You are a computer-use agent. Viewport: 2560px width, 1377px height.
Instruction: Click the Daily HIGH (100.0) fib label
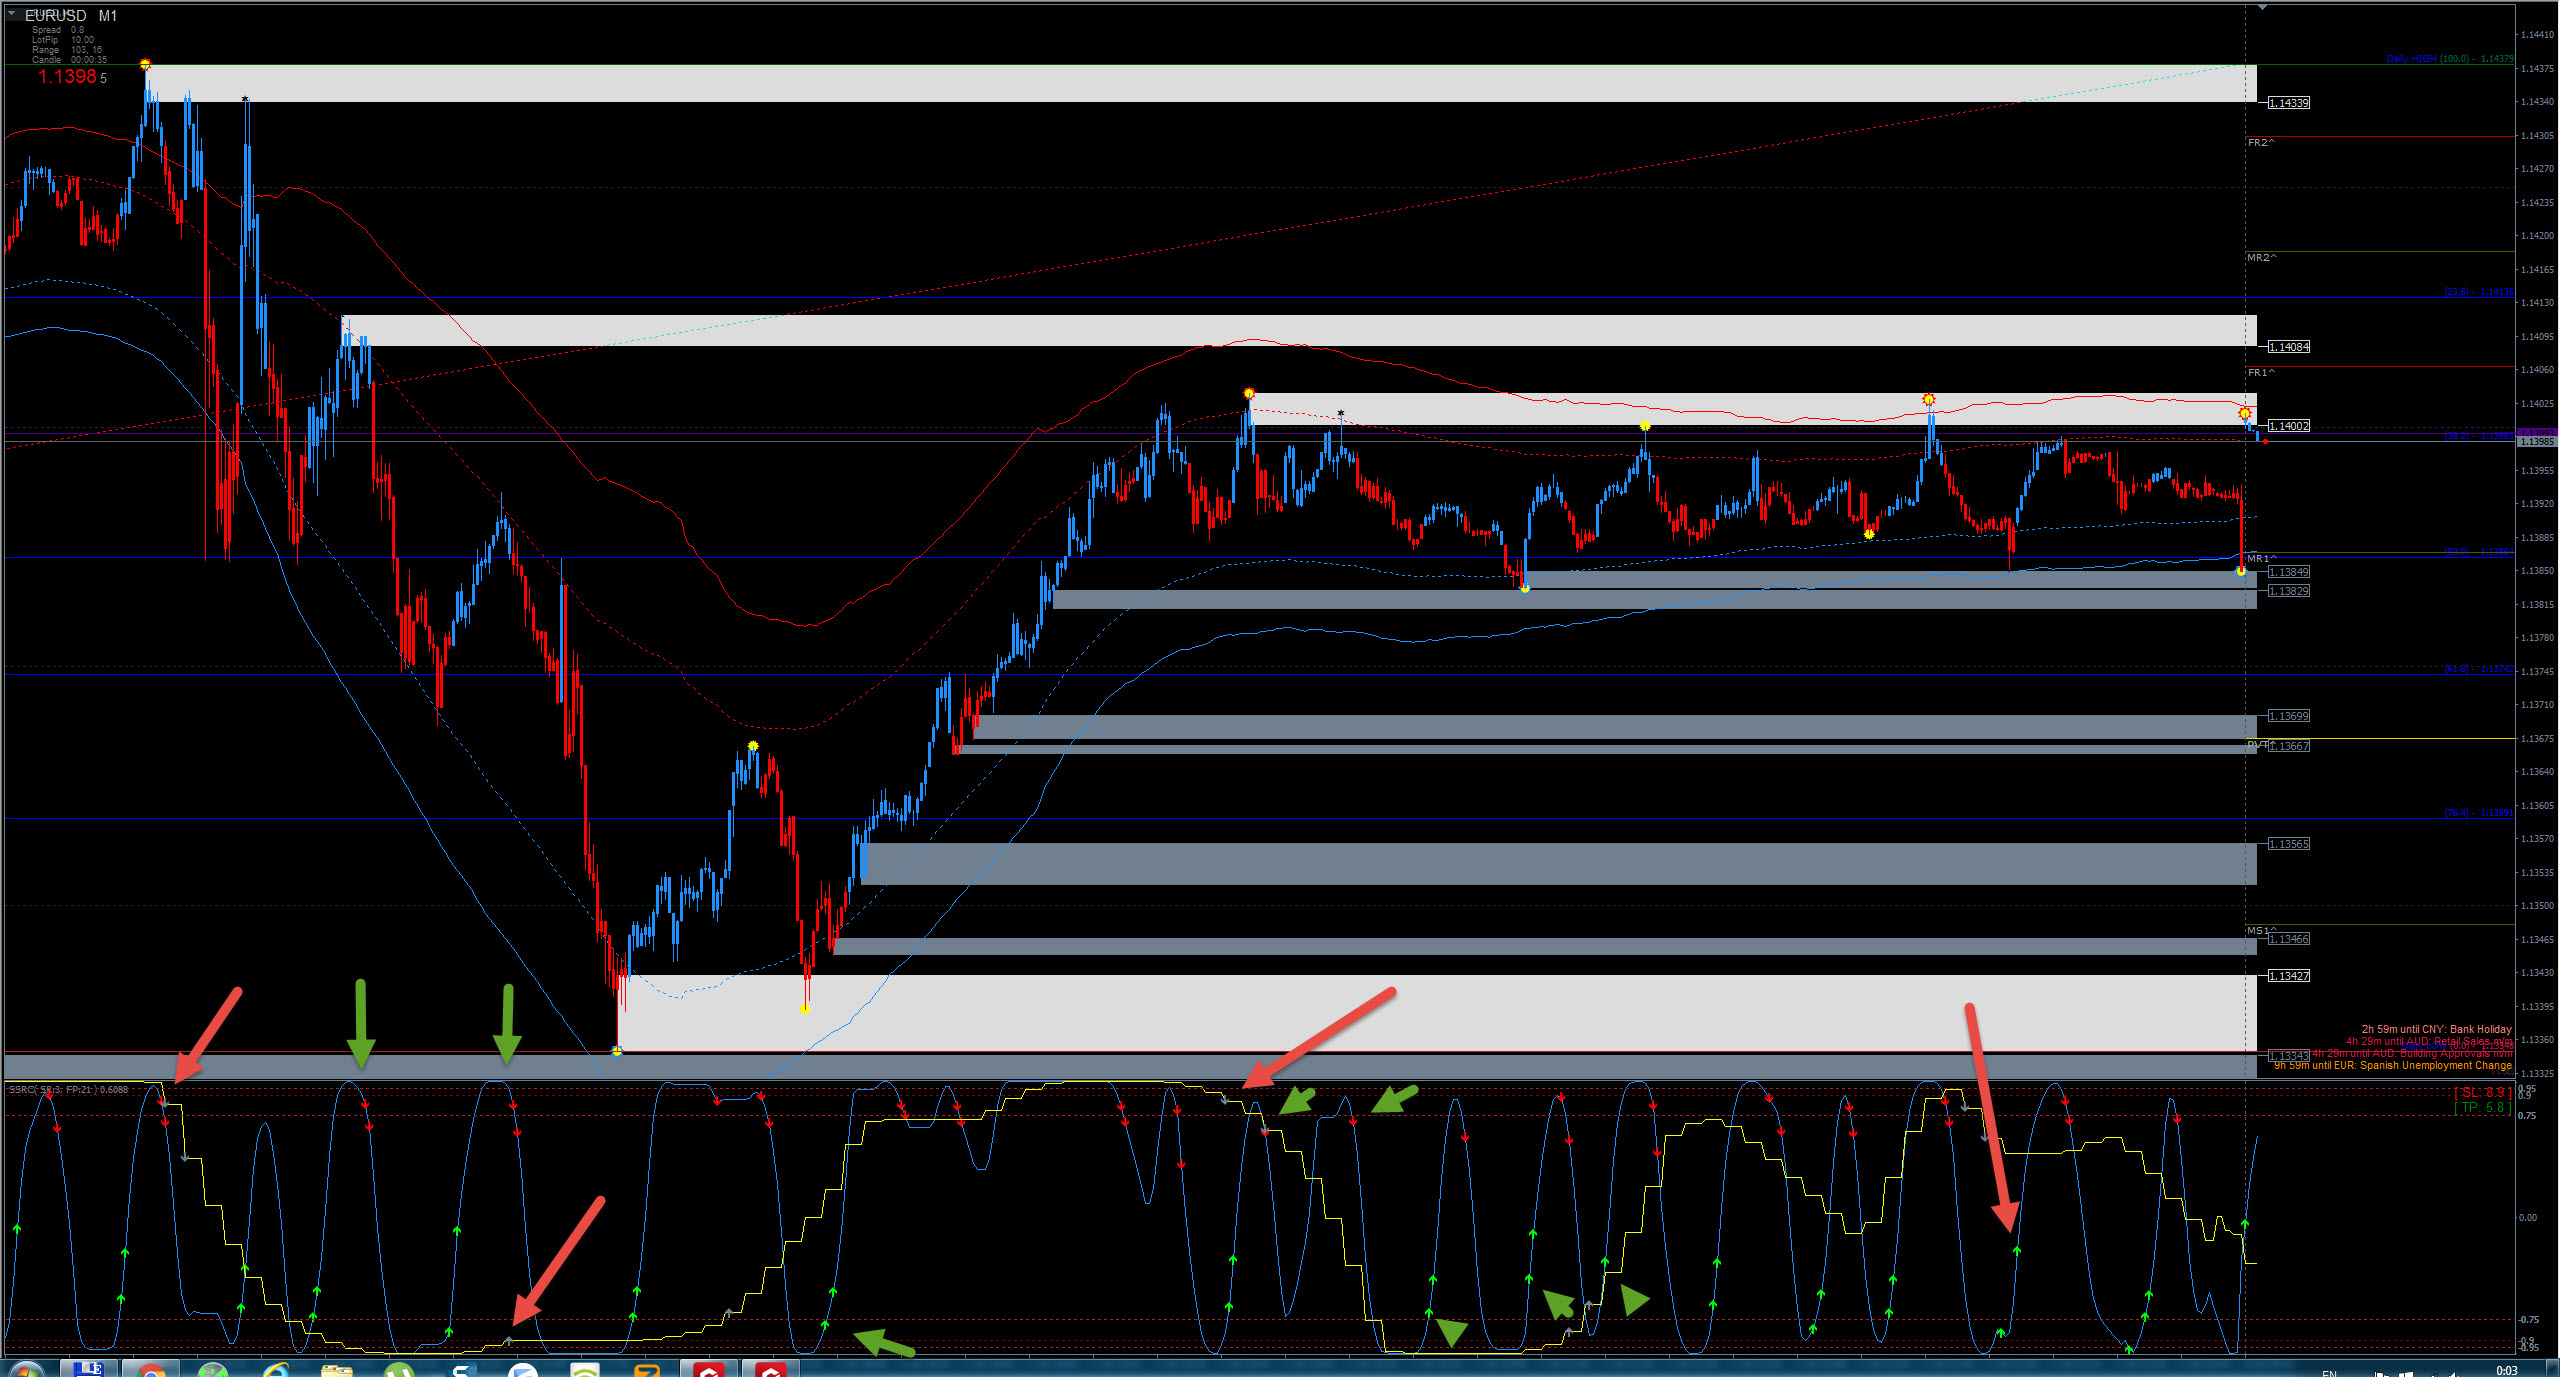[2450, 59]
